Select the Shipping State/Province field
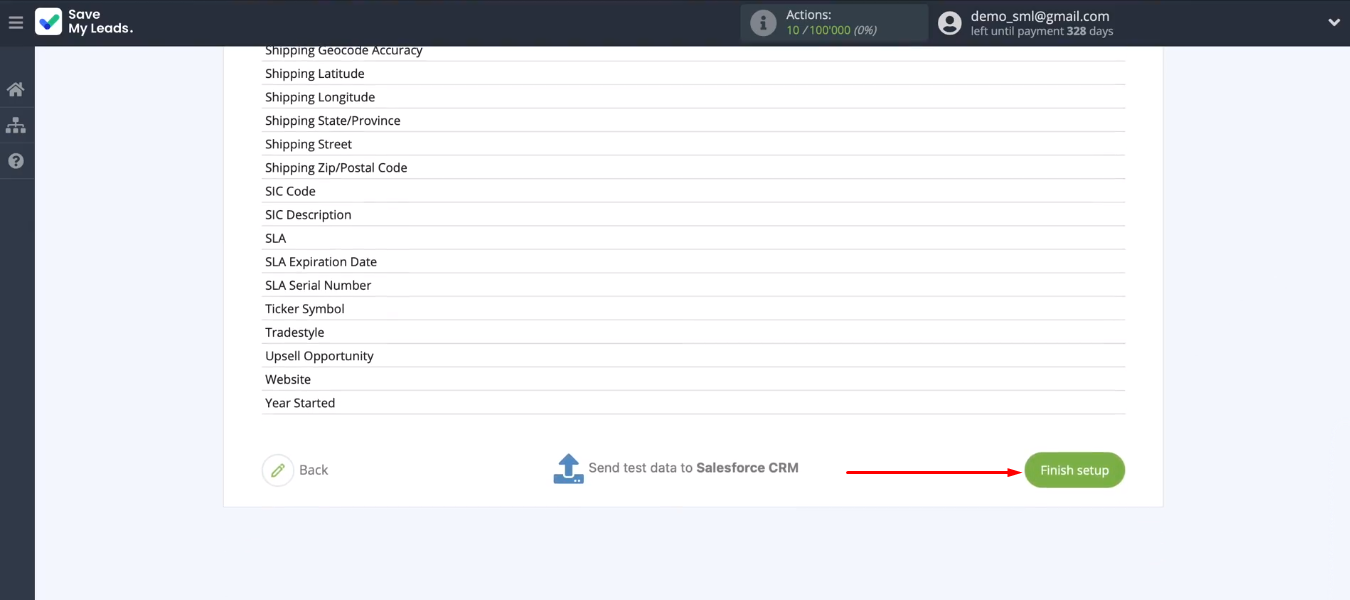The image size is (1350, 600). coord(693,121)
